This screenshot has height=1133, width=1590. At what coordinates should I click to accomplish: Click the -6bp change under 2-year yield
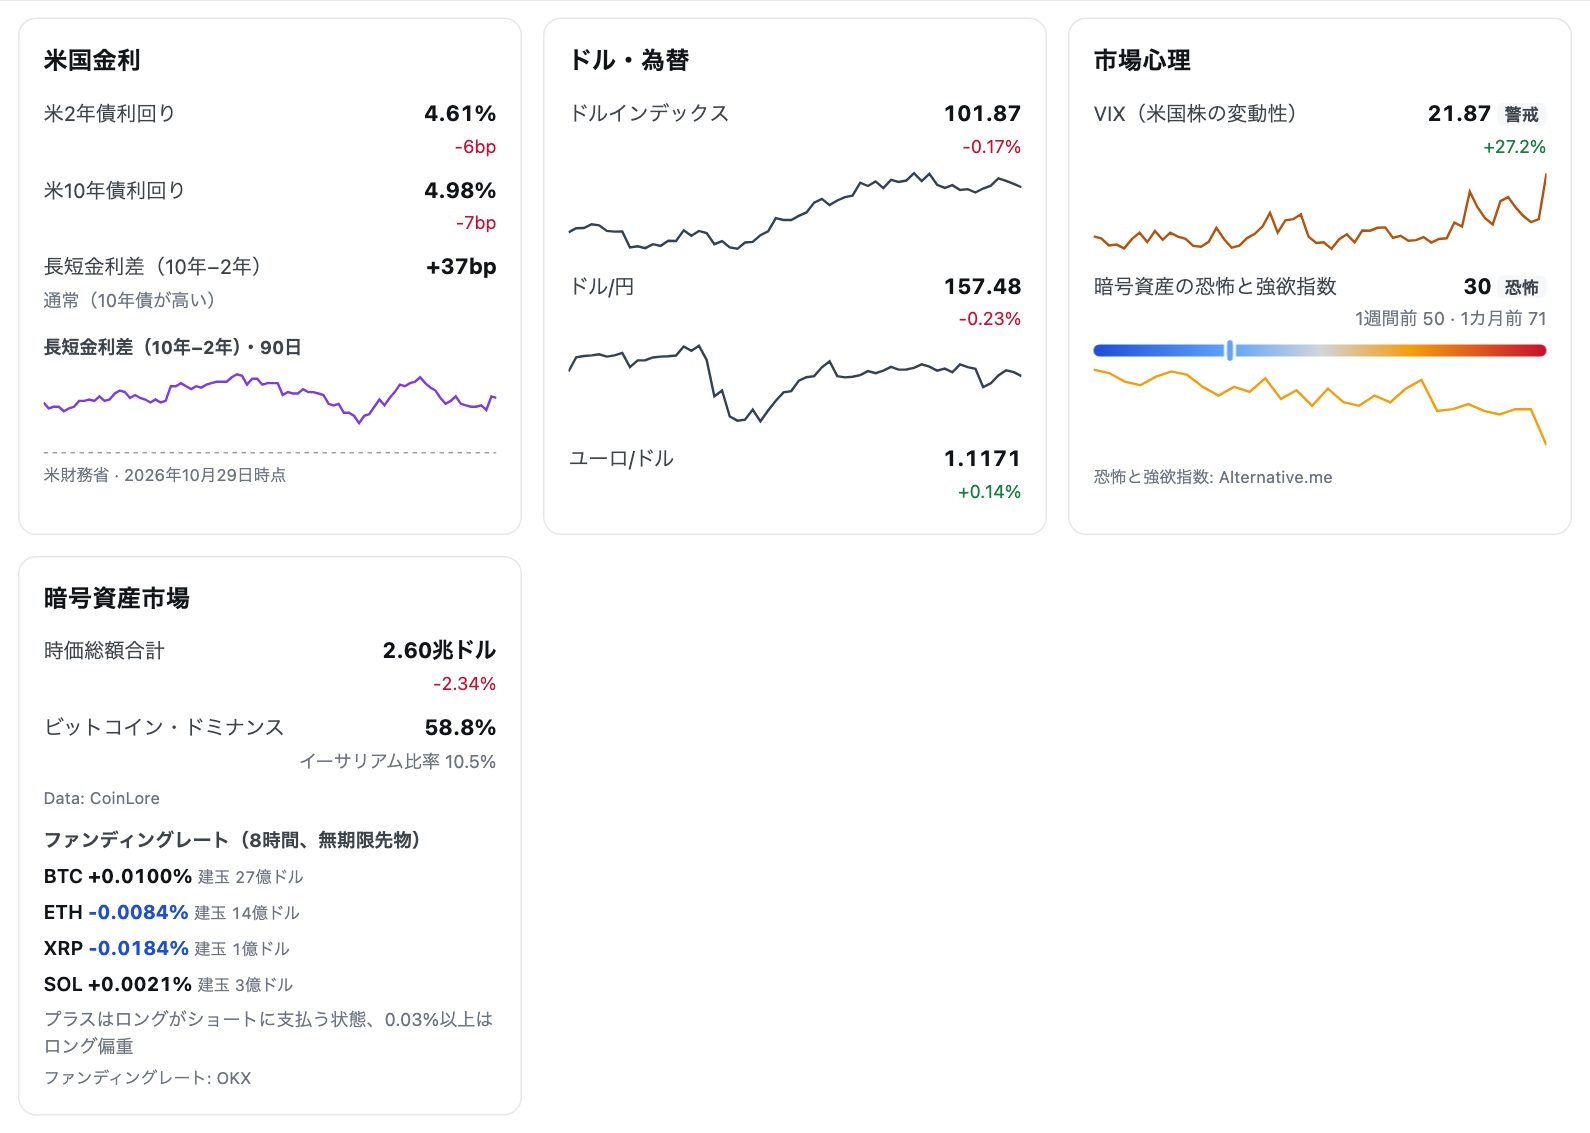(x=475, y=146)
